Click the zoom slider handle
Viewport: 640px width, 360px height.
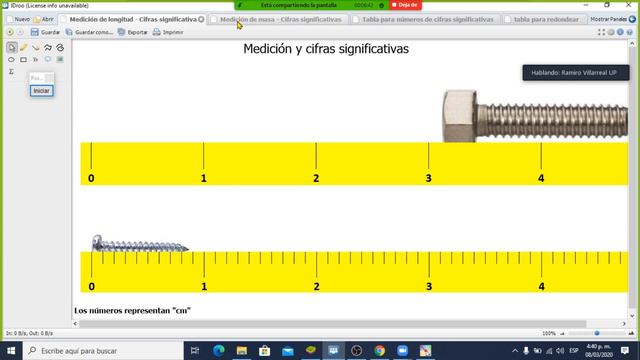597,333
